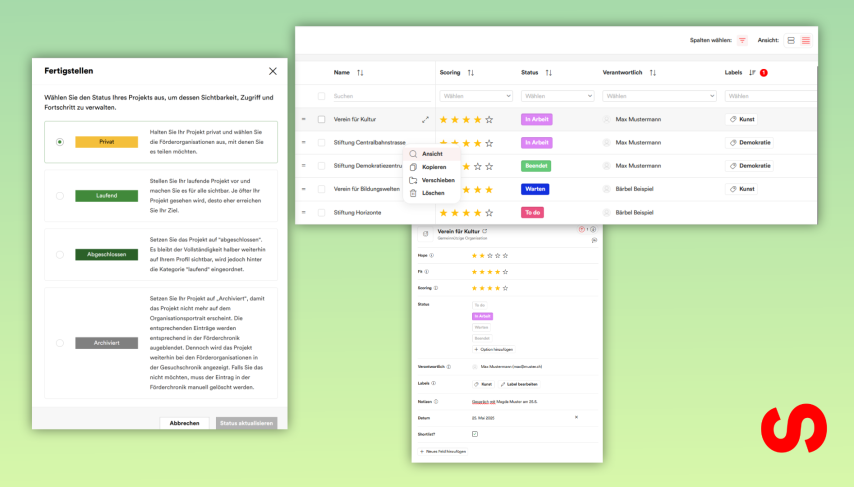
Task: Clear the Datum field with the X icon
Action: click(575, 417)
